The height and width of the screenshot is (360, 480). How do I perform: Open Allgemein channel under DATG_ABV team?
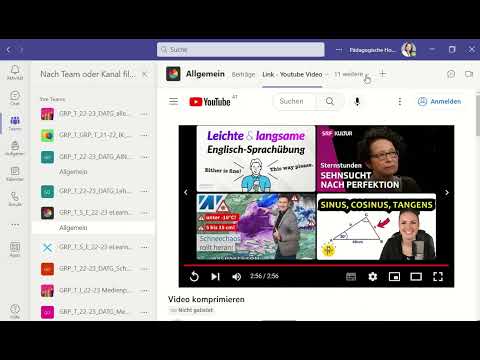click(73, 172)
